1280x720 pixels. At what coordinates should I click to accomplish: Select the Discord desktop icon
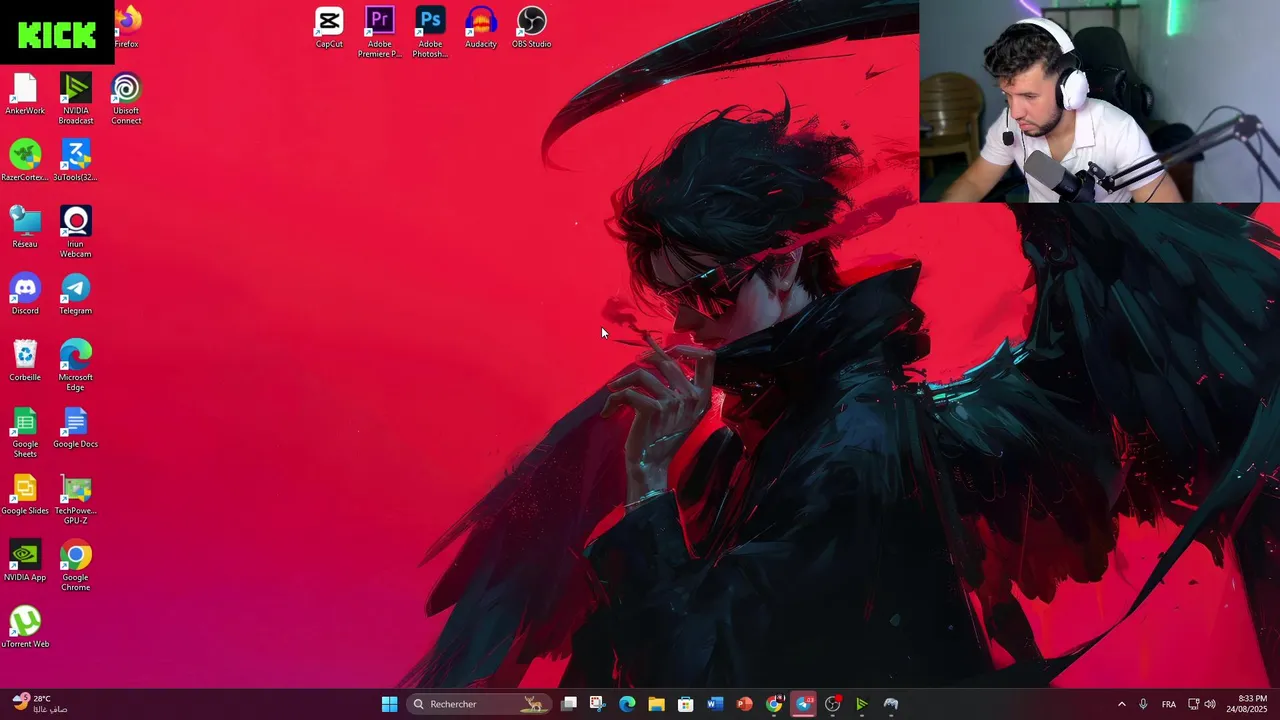[x=25, y=294]
